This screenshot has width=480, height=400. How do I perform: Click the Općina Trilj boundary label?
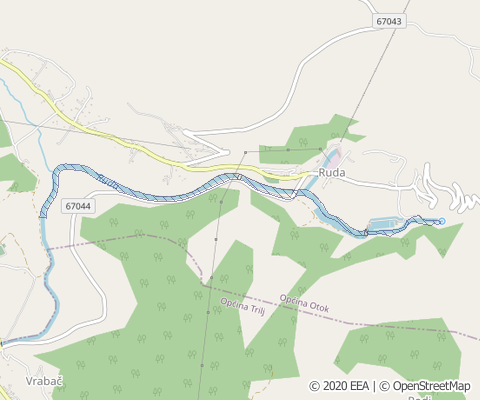pos(243,307)
